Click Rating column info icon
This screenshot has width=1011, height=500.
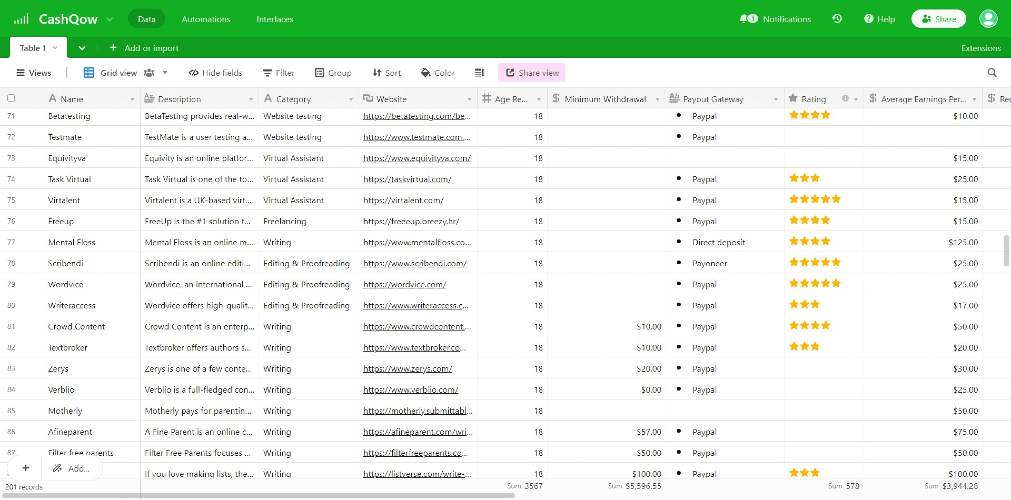point(845,99)
